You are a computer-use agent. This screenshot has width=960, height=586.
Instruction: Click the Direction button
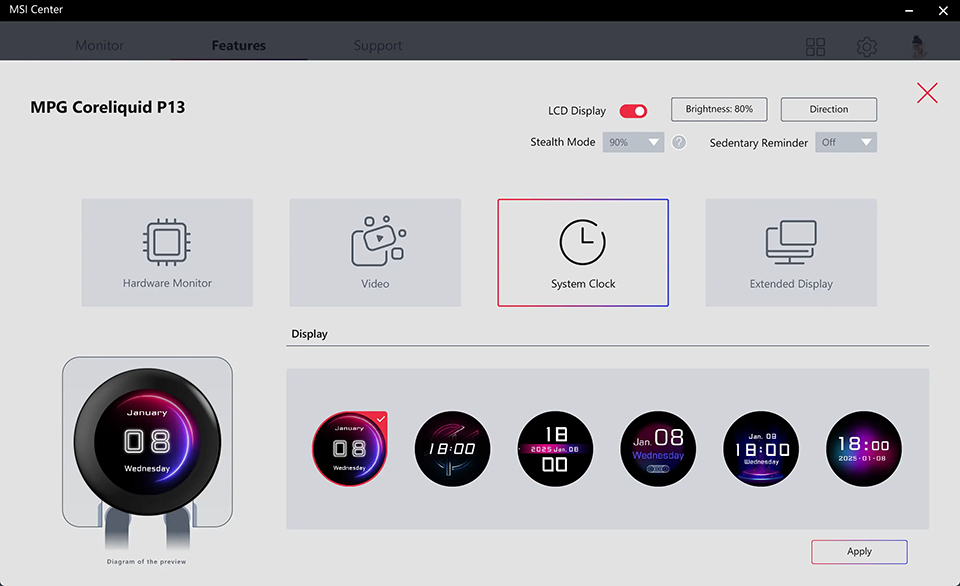(828, 109)
